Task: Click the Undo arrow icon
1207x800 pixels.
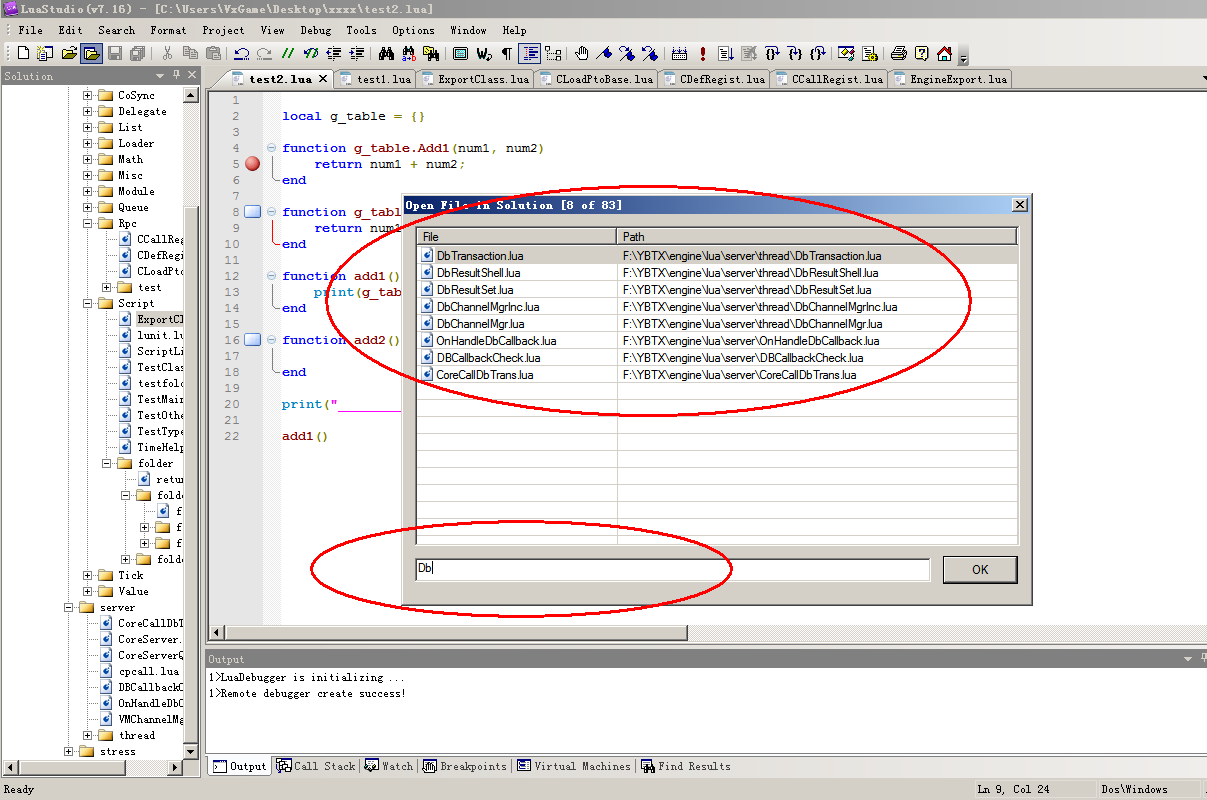Action: click(x=242, y=53)
